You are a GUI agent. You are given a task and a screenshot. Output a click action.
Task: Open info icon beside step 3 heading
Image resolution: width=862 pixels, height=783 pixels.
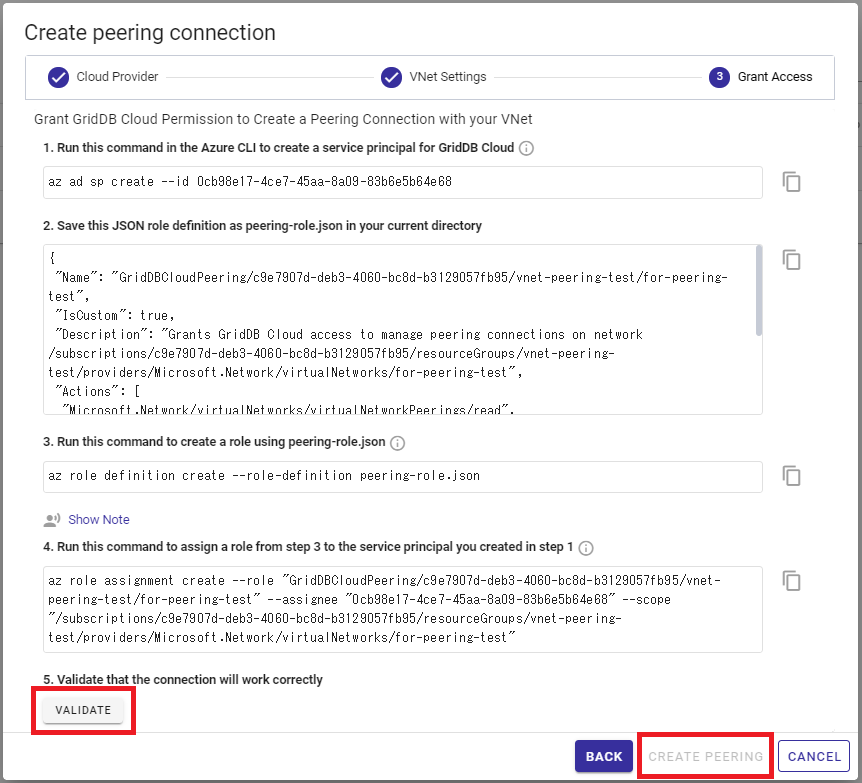(397, 443)
